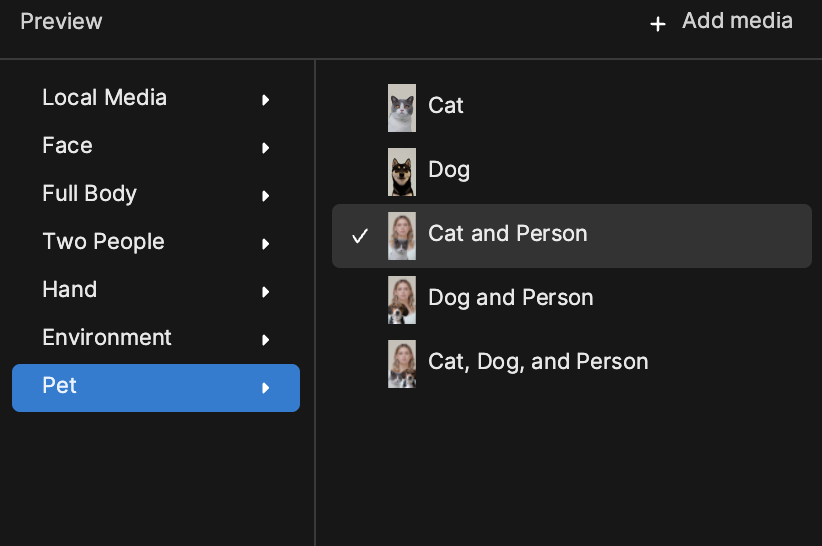Click the Dog and Person thumbnail image

[x=402, y=300]
